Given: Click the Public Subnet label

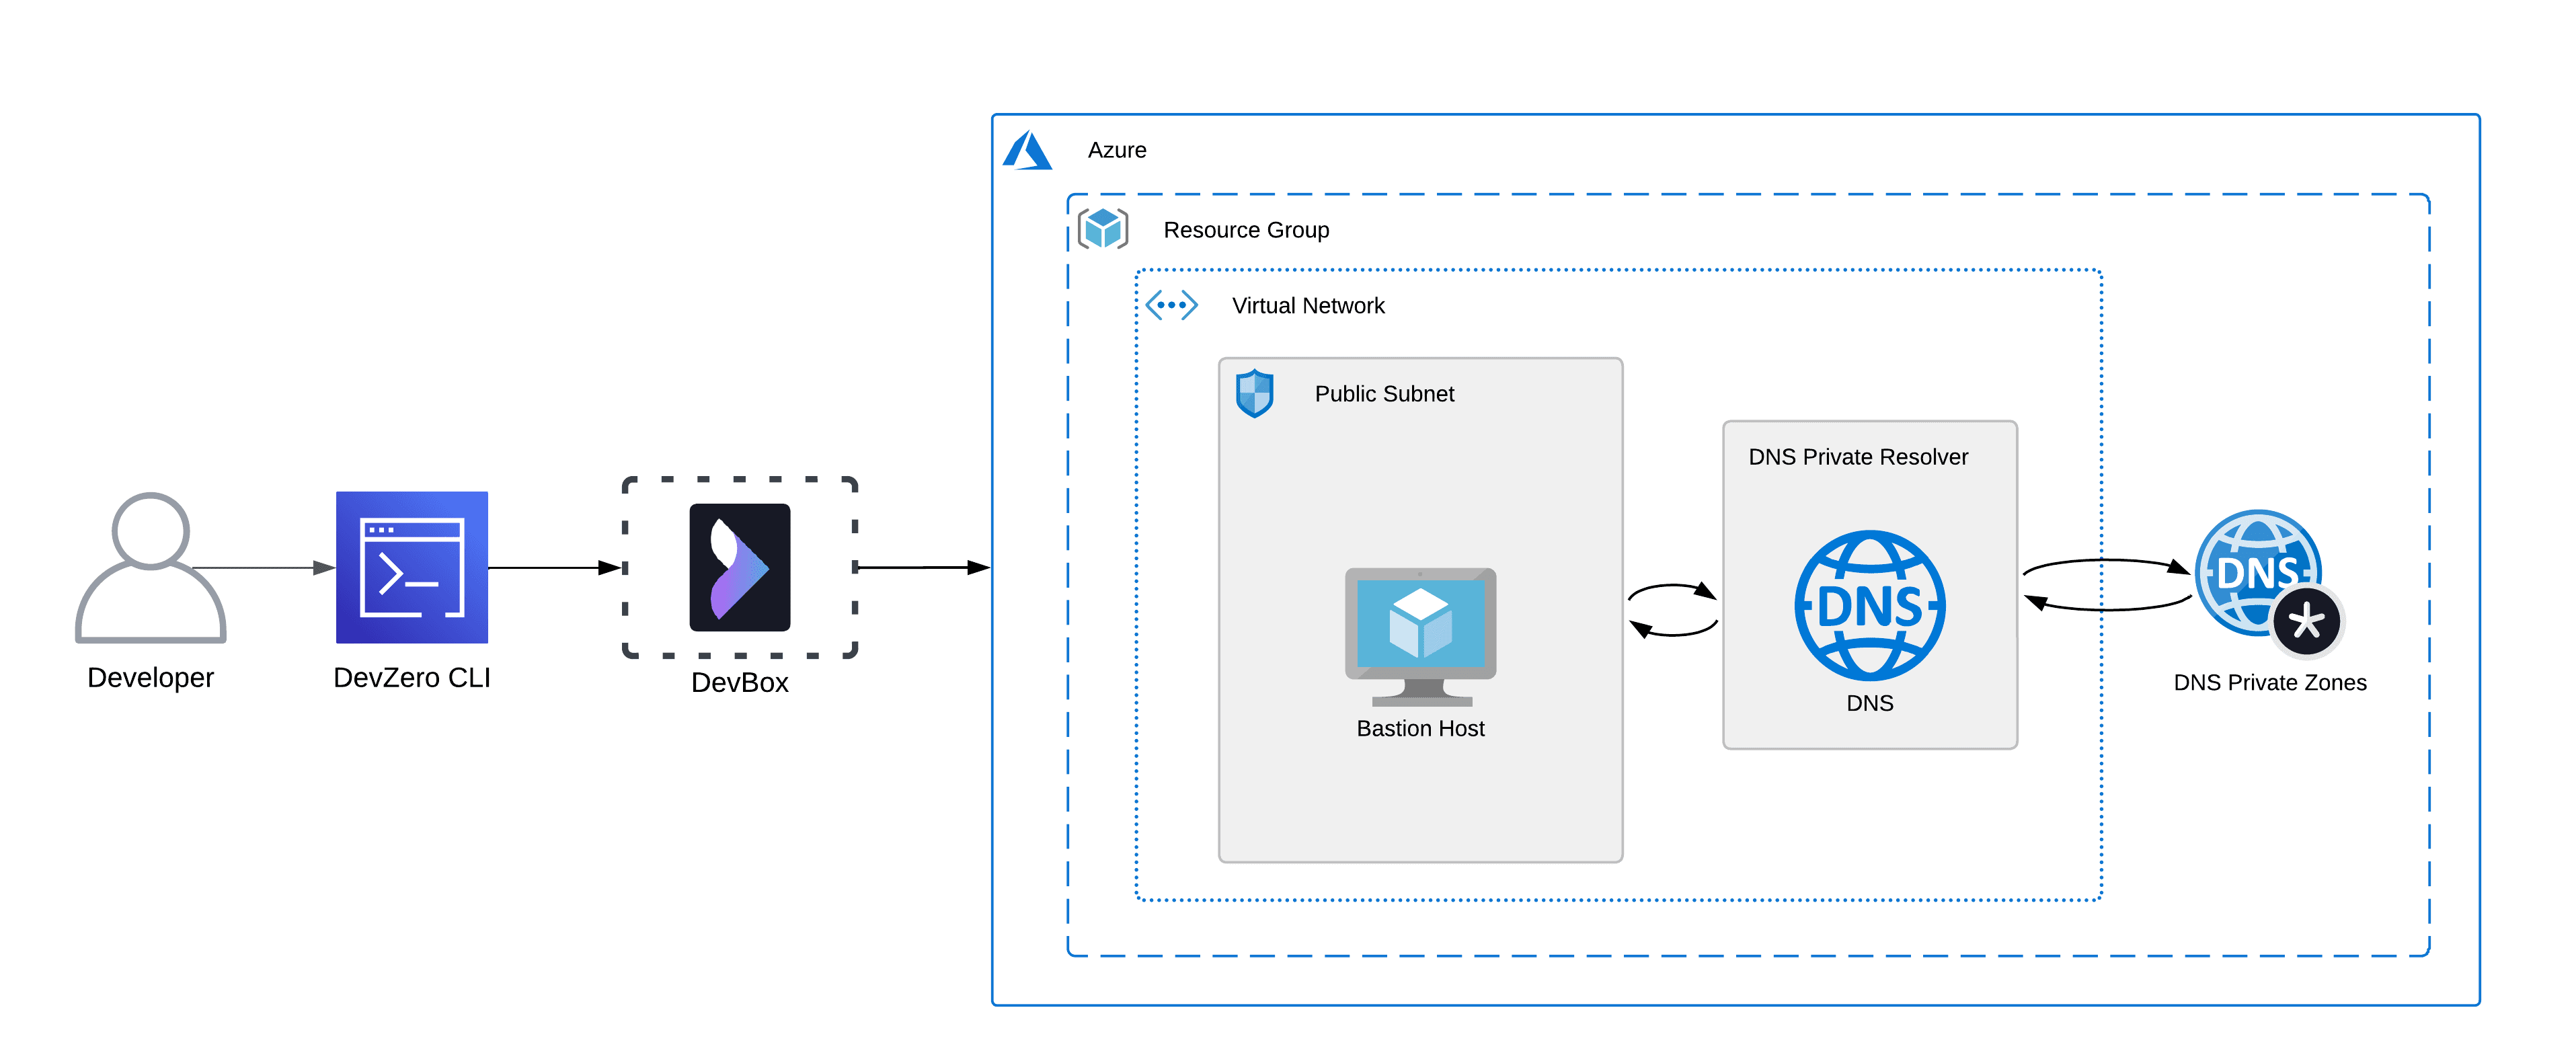Looking at the screenshot, I should 1385,393.
